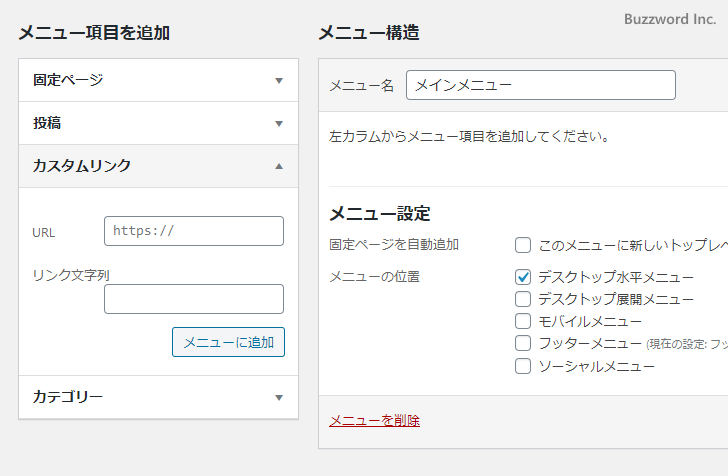The image size is (728, 476).
Task: Click the triangle arrow on the 固定ページ row
Action: click(x=279, y=80)
